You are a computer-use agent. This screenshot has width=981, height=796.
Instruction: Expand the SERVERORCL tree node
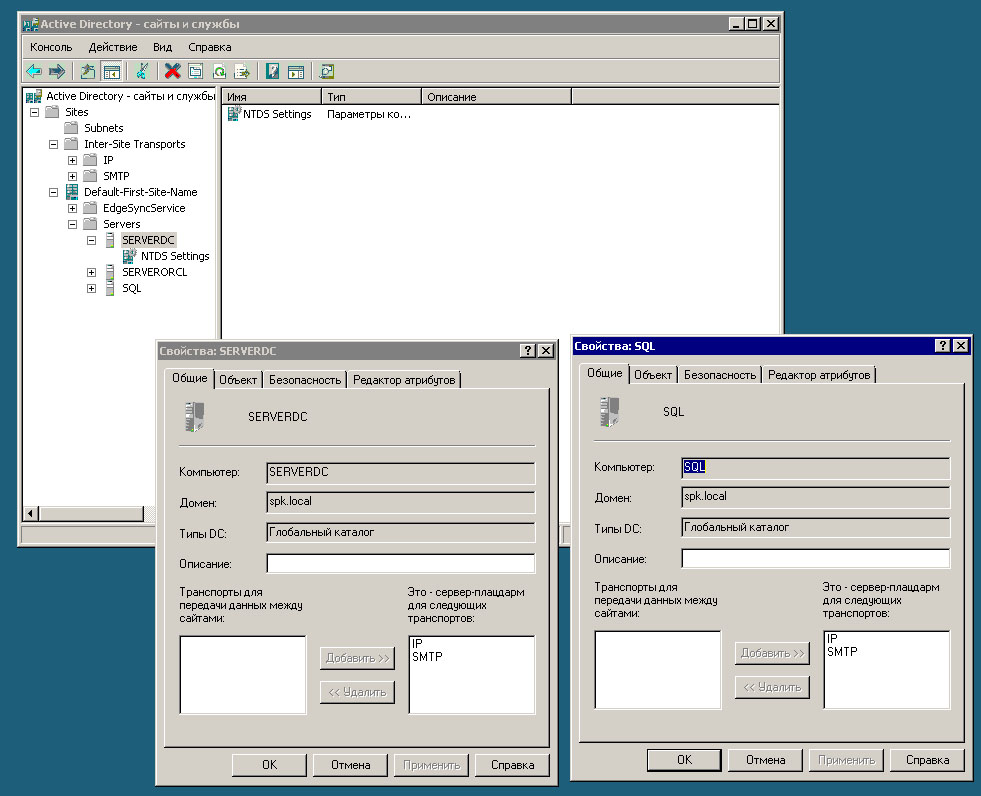91,273
